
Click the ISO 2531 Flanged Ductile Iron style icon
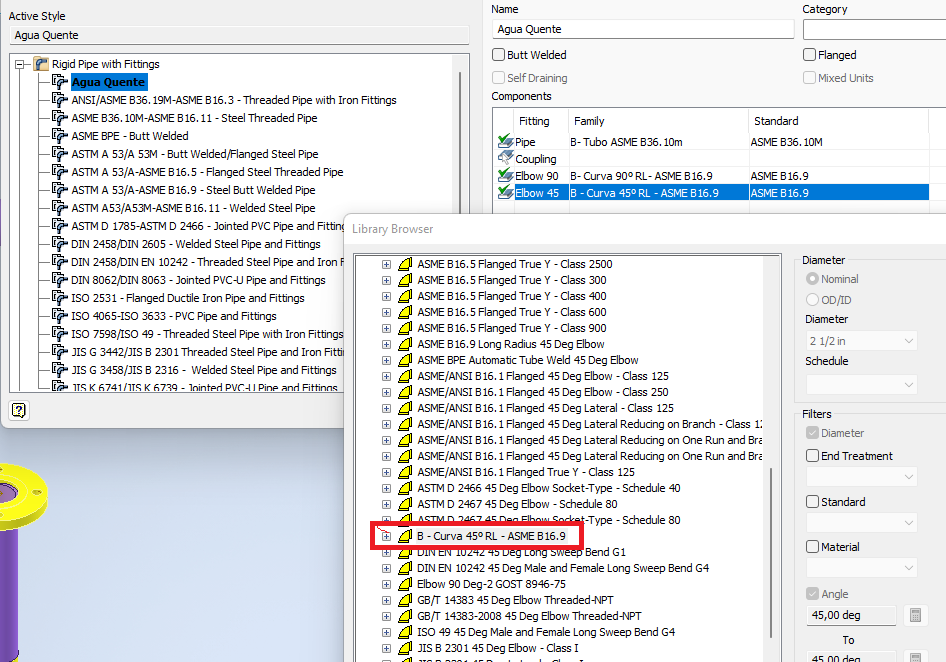pyautogui.click(x=60, y=298)
